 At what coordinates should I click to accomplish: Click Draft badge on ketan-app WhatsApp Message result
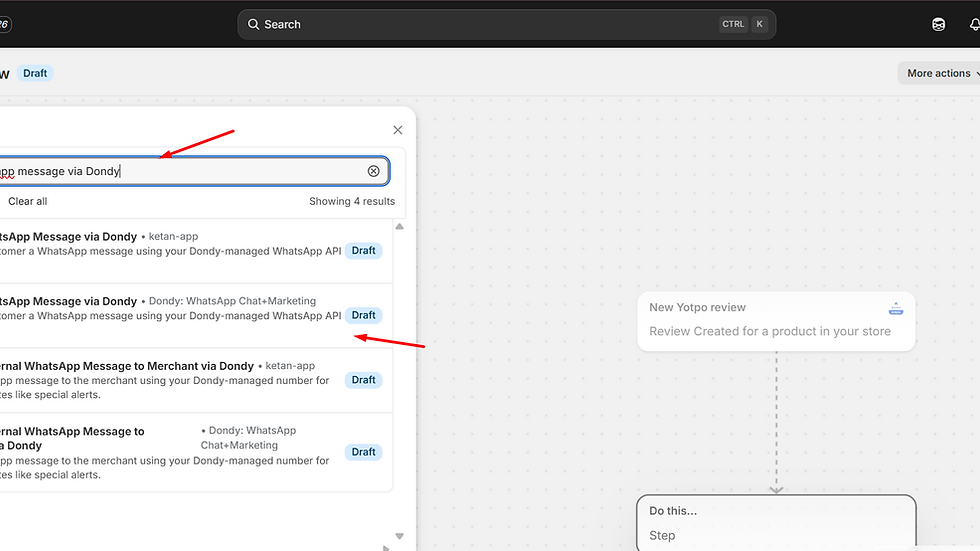363,251
